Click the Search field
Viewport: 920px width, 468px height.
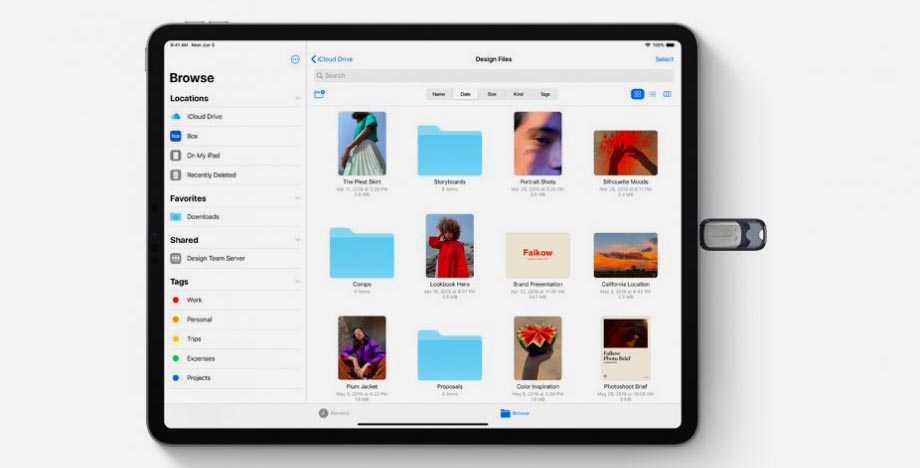click(x=493, y=76)
